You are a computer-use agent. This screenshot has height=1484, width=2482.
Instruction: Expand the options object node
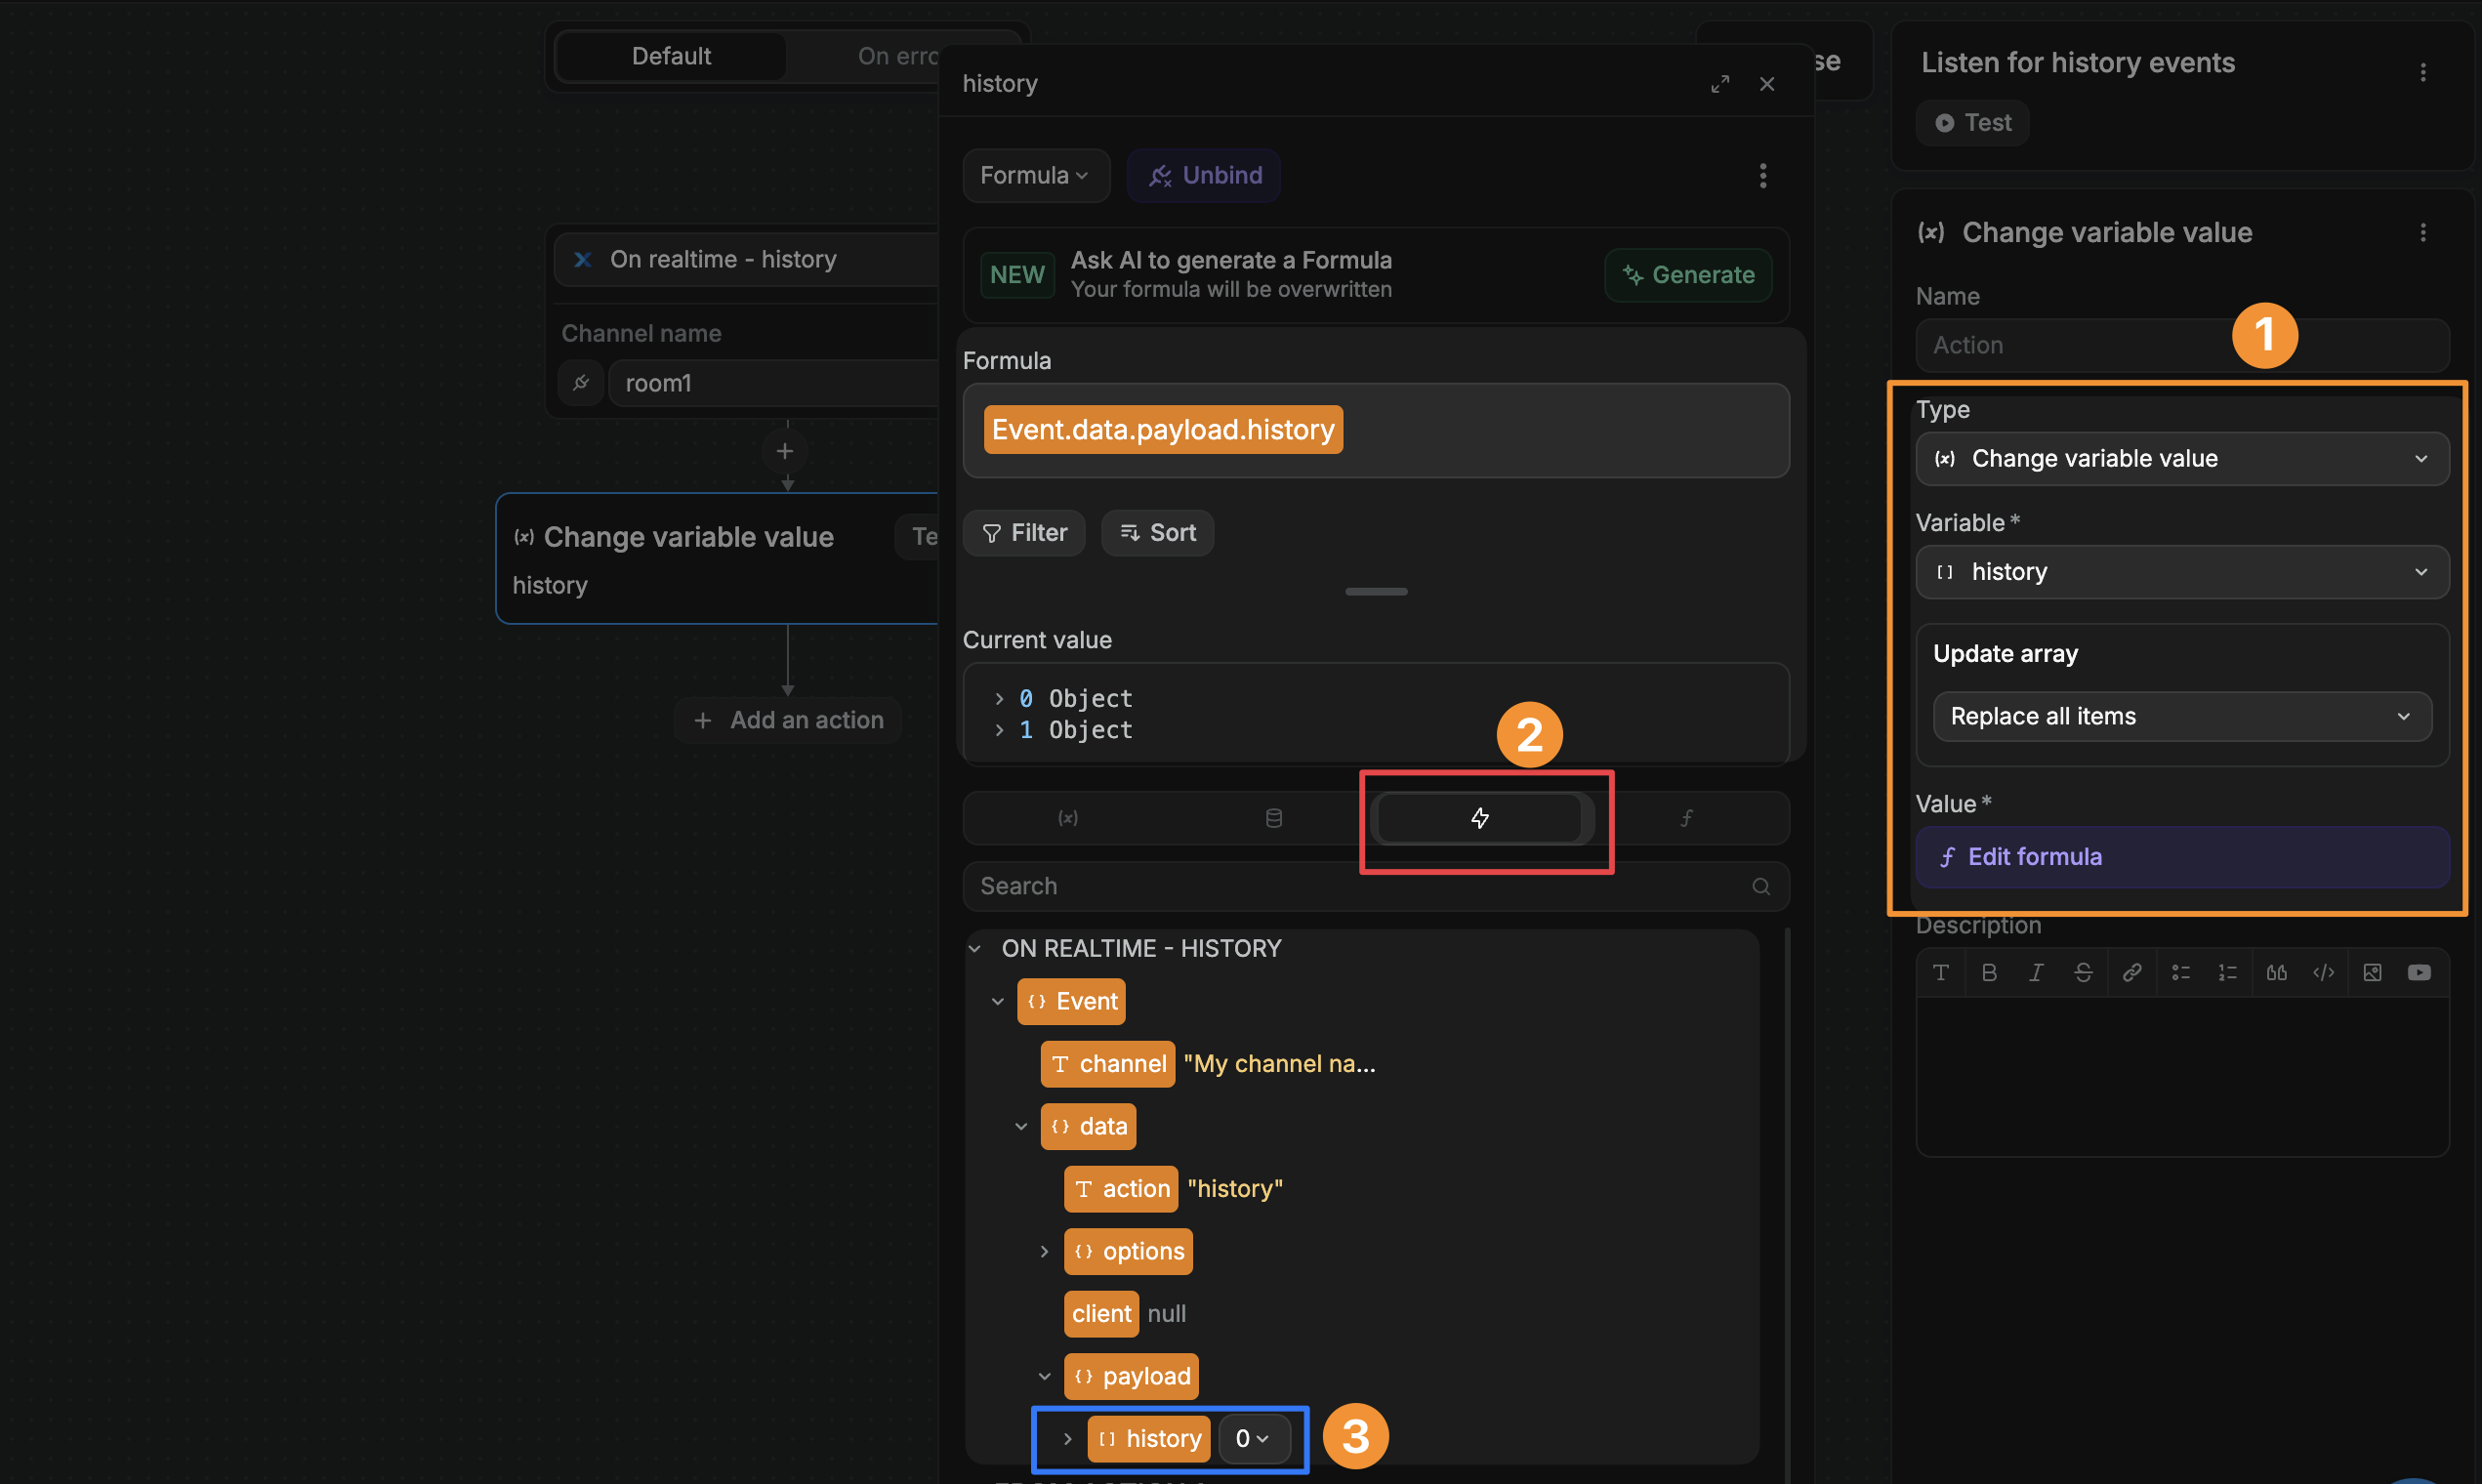click(x=1044, y=1252)
